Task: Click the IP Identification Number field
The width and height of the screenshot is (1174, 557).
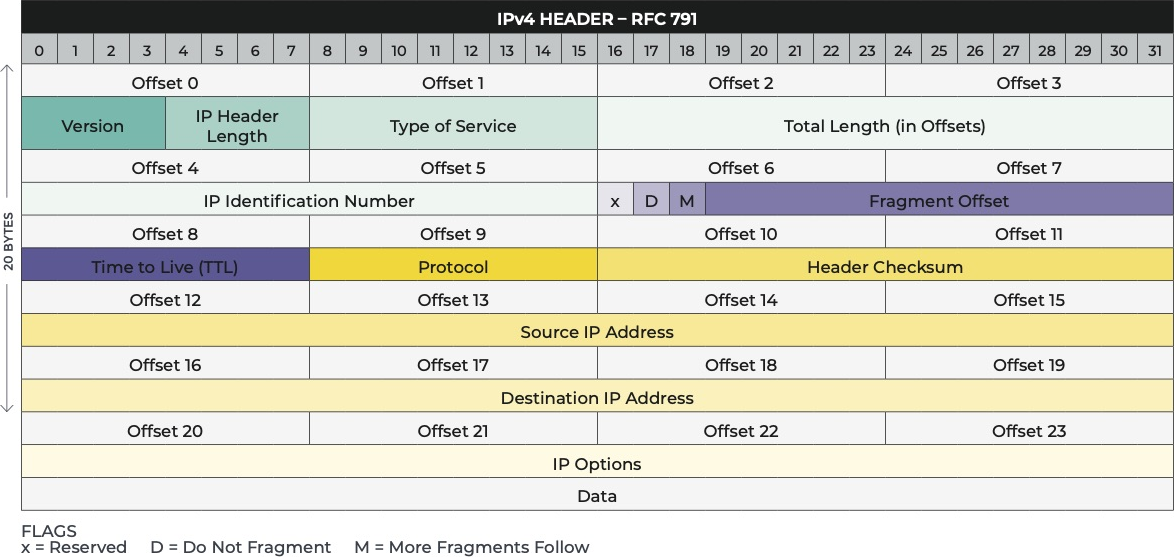Action: pos(309,201)
